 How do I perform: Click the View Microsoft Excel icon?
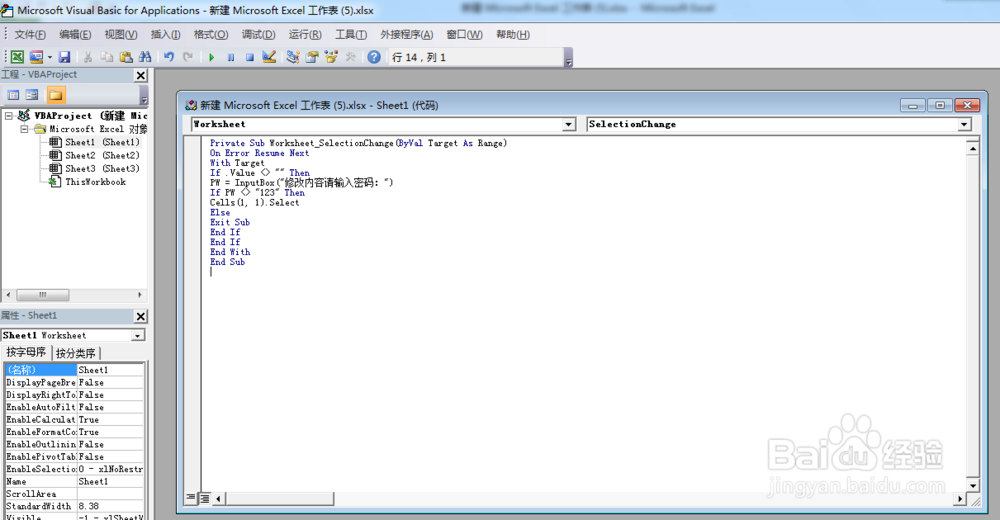[x=17, y=57]
